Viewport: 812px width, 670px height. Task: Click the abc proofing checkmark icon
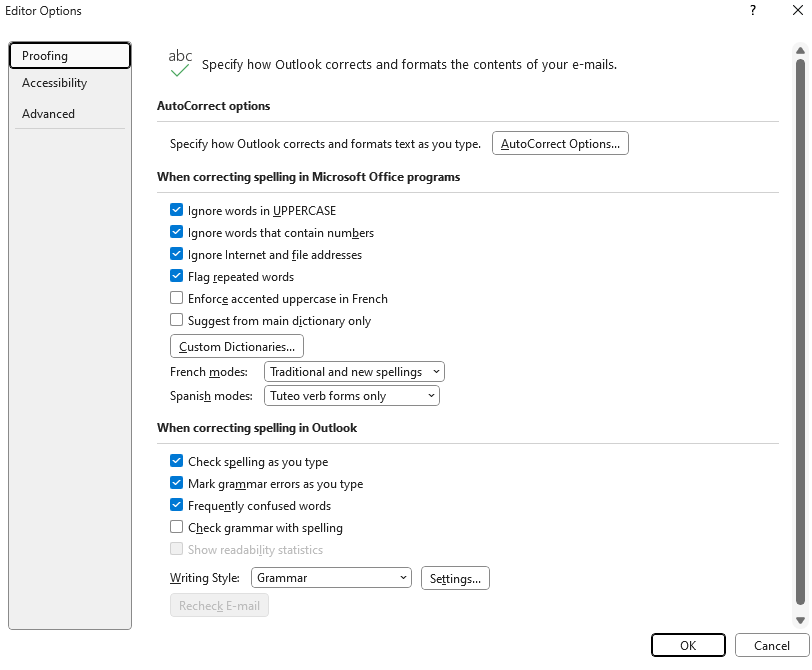[x=180, y=63]
